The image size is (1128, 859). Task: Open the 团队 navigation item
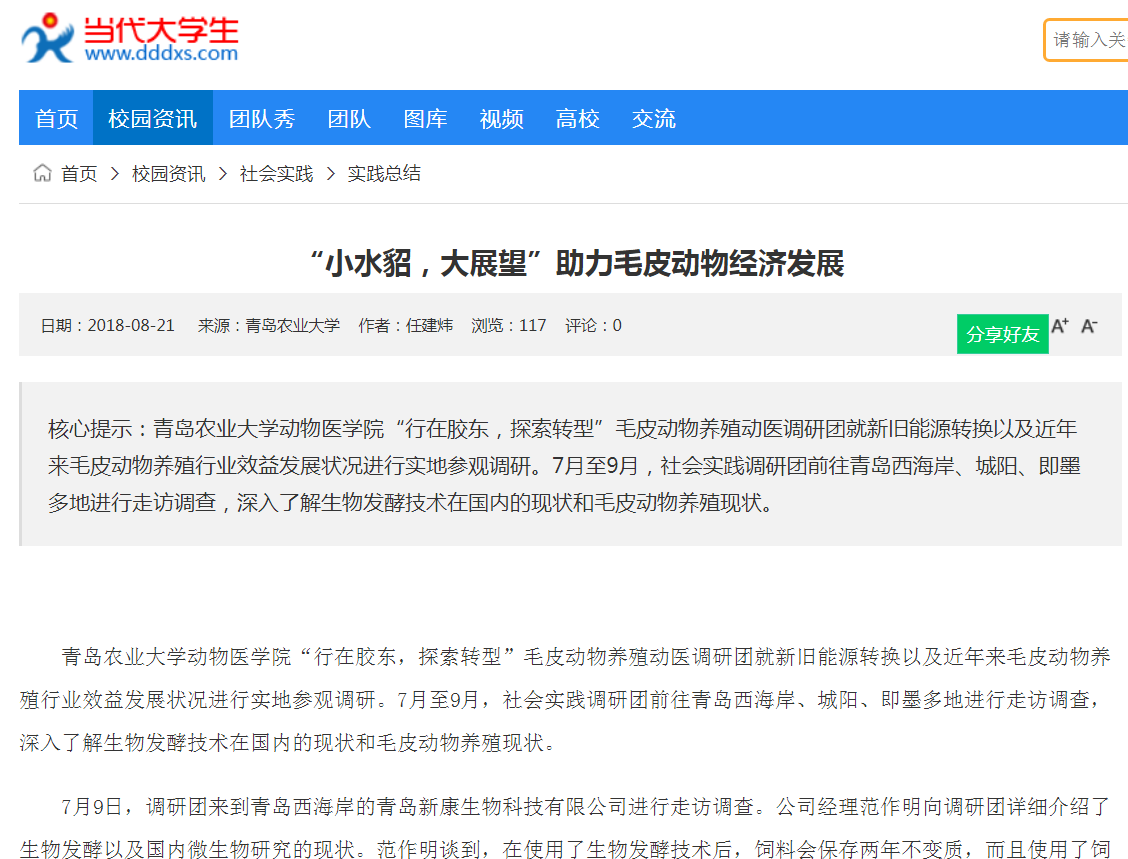349,119
